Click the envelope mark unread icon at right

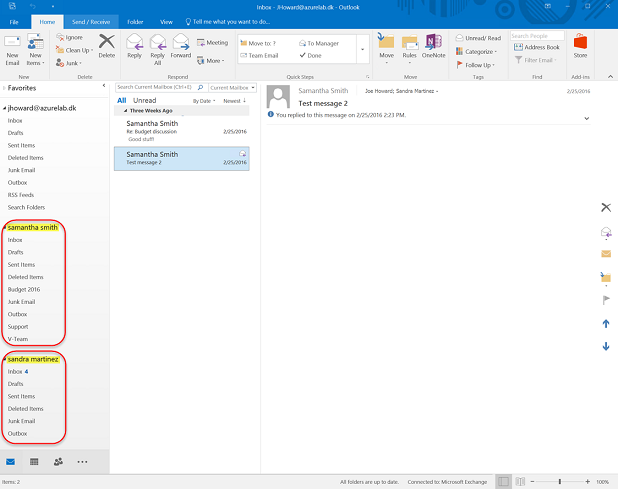coord(606,254)
